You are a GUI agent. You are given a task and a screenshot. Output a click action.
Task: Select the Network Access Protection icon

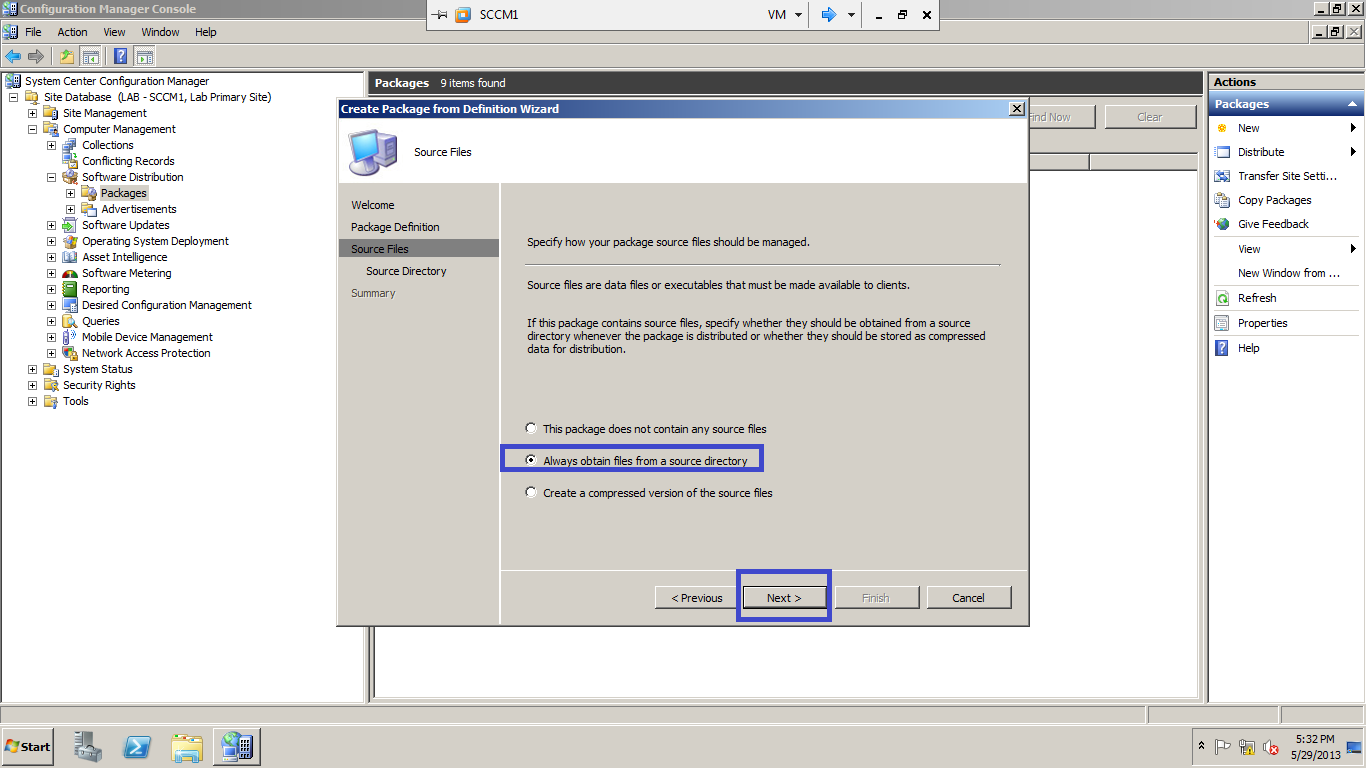coord(70,353)
